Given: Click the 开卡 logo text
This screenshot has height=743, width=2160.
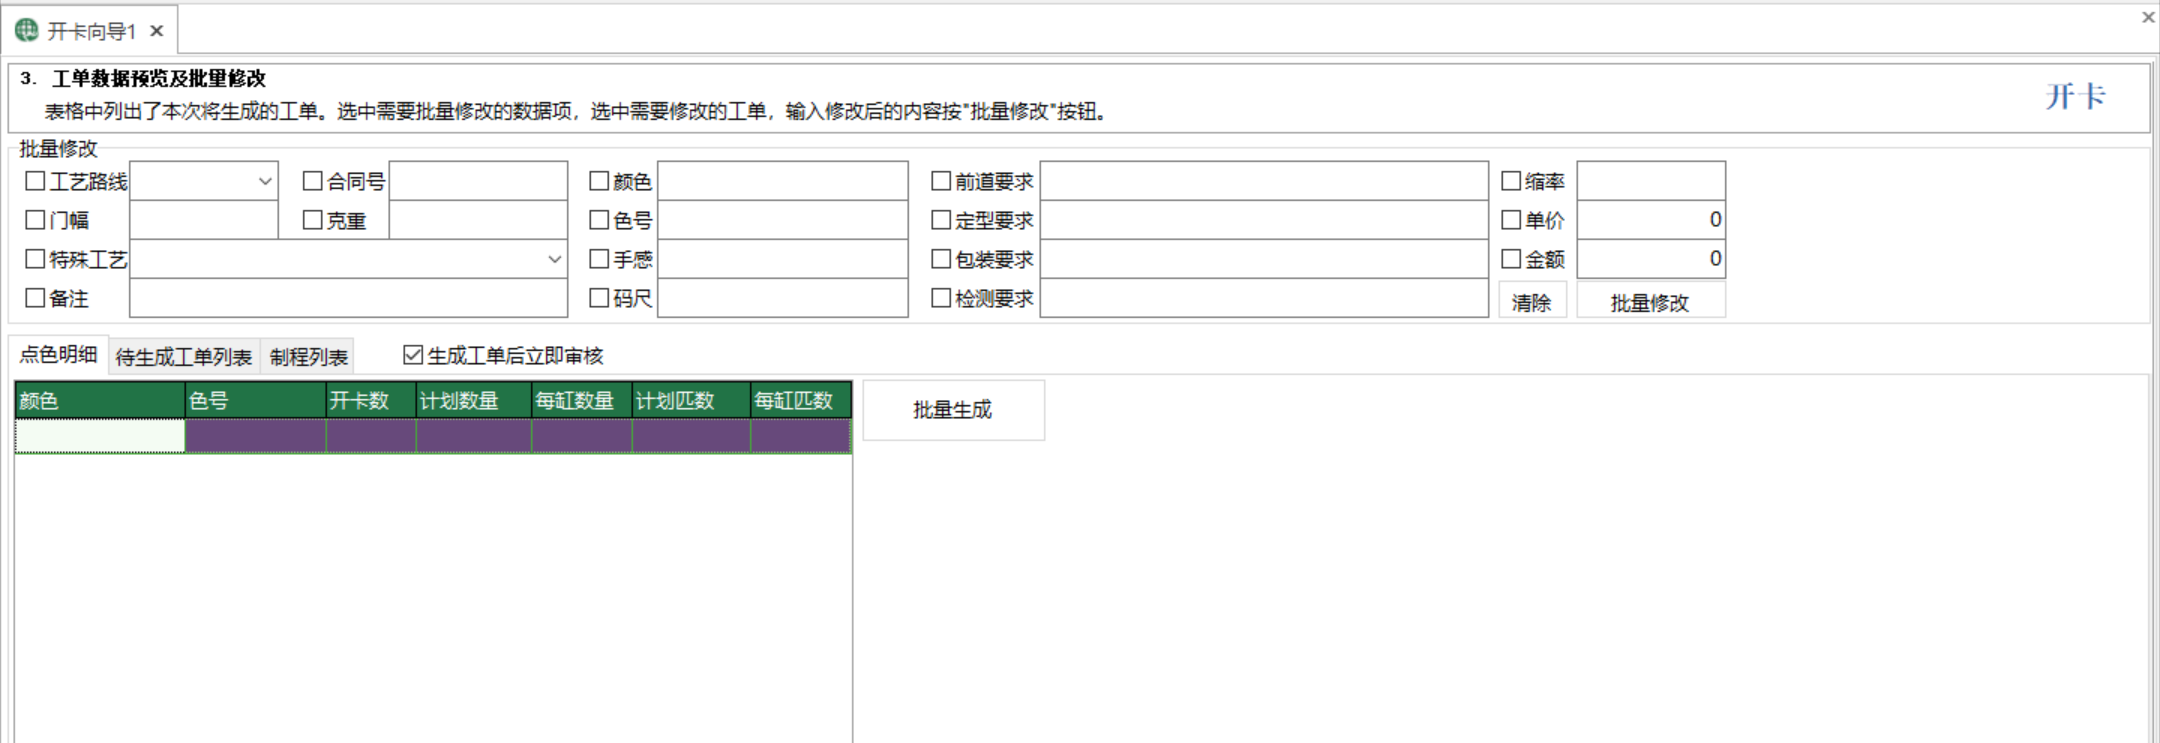Looking at the screenshot, I should (x=2076, y=96).
